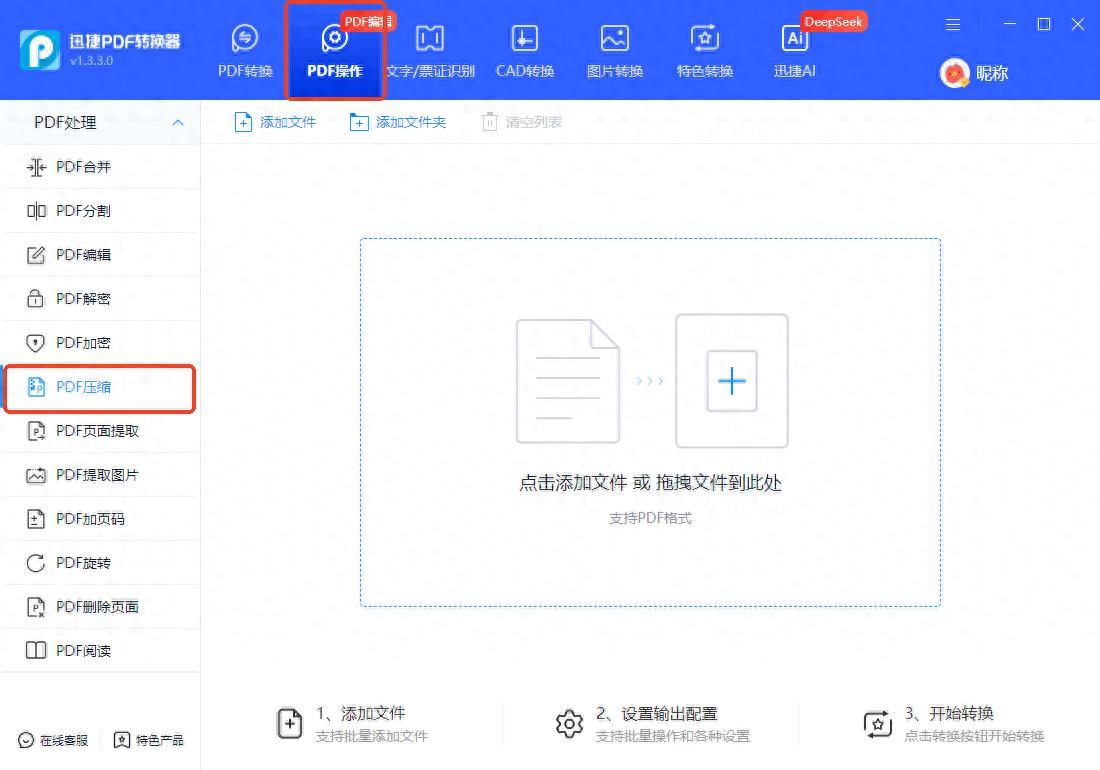The width and height of the screenshot is (1100, 770).
Task: Click the plus box to add file
Action: [x=732, y=381]
